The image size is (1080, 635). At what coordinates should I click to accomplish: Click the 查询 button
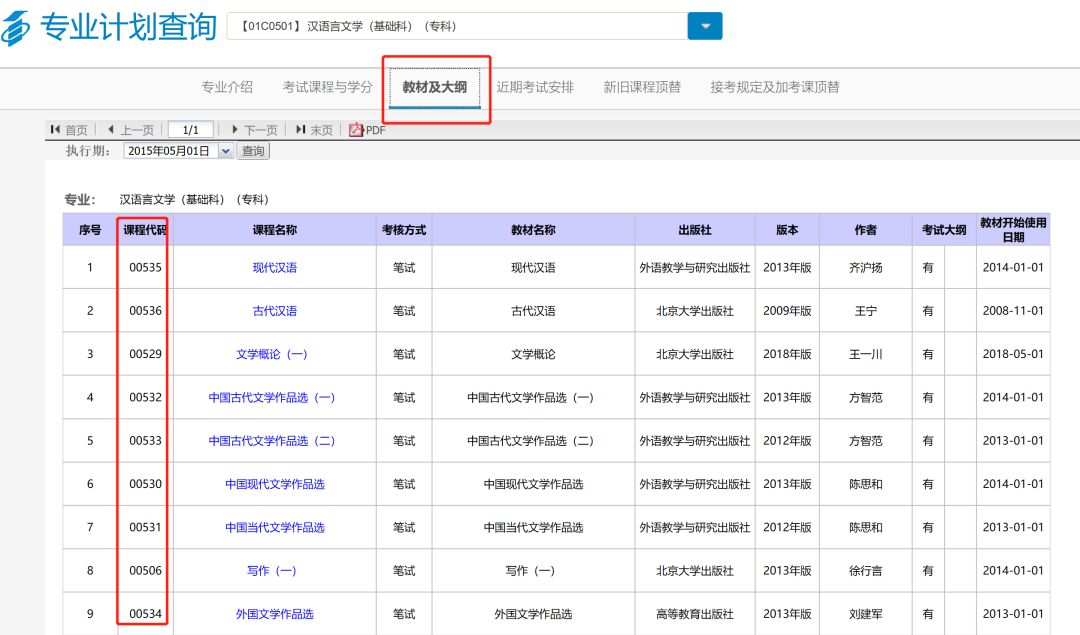(252, 151)
